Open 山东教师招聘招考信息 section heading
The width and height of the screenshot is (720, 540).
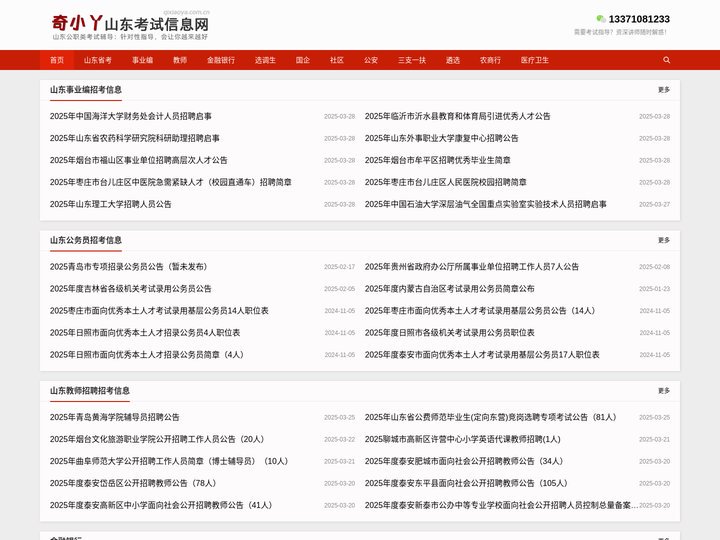90,391
